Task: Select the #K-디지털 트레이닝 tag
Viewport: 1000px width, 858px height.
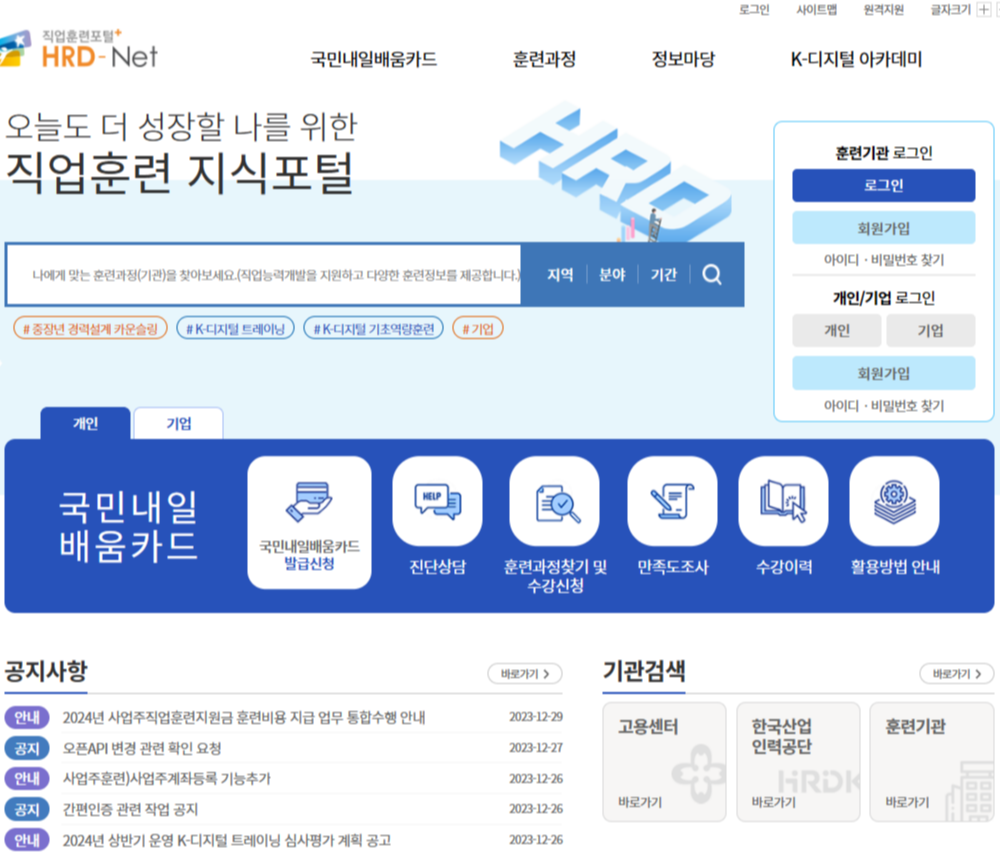Action: click(x=235, y=329)
